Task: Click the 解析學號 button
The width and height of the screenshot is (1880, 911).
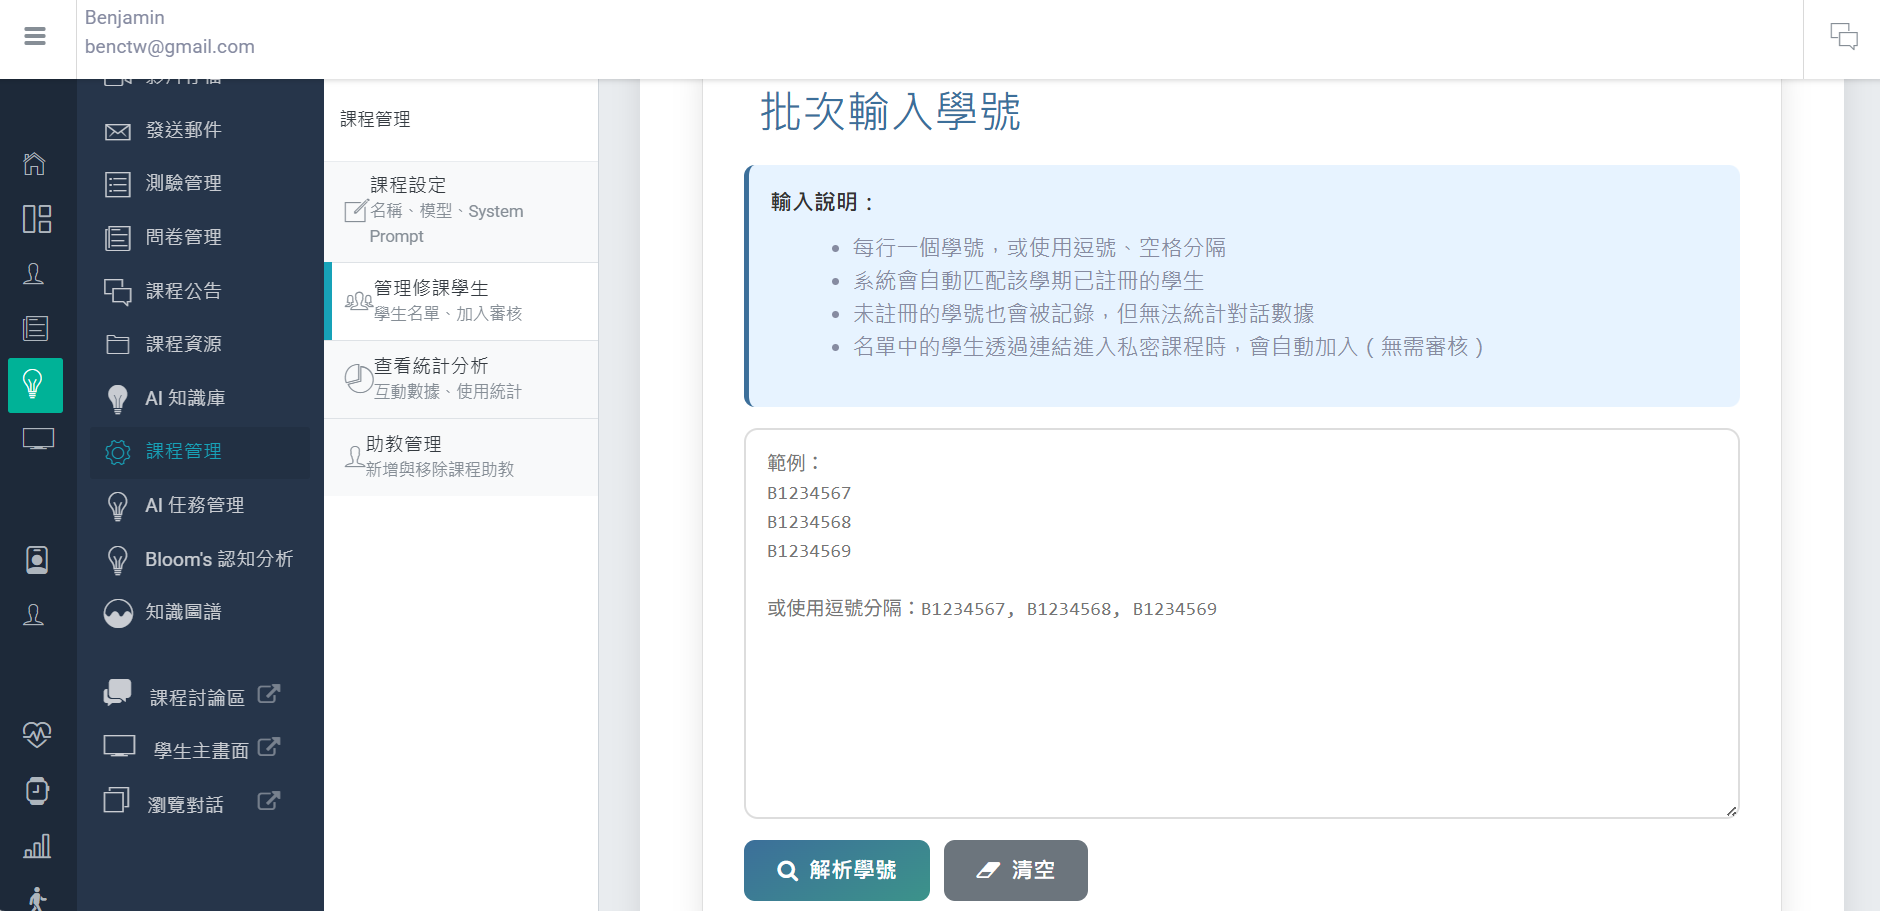Action: click(x=836, y=870)
